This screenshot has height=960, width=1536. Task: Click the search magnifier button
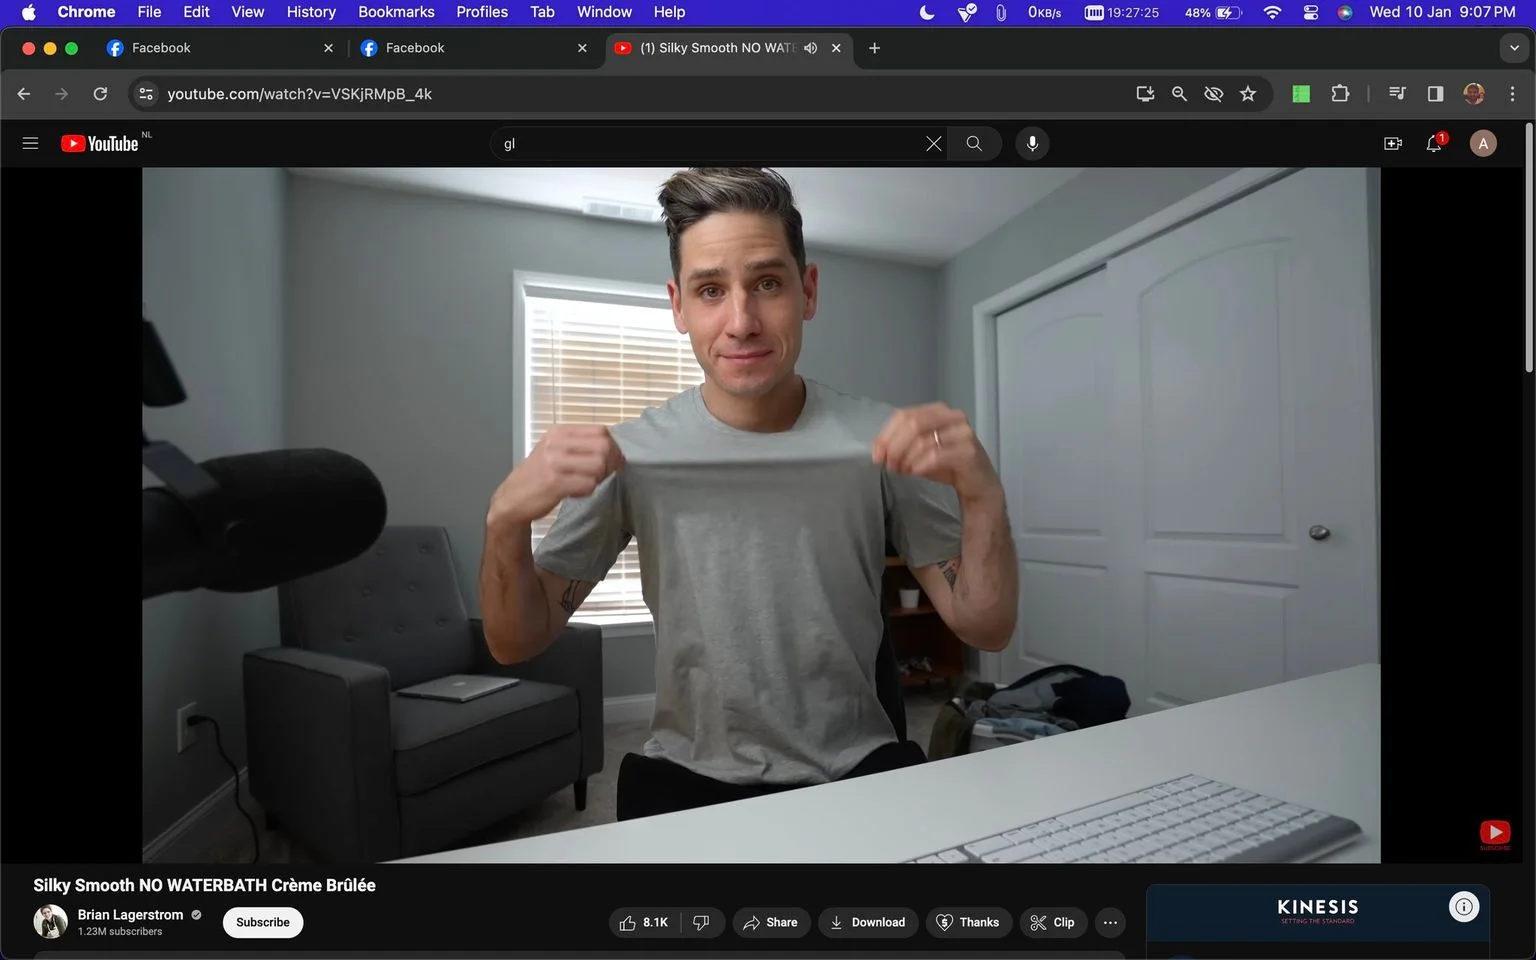pos(974,143)
